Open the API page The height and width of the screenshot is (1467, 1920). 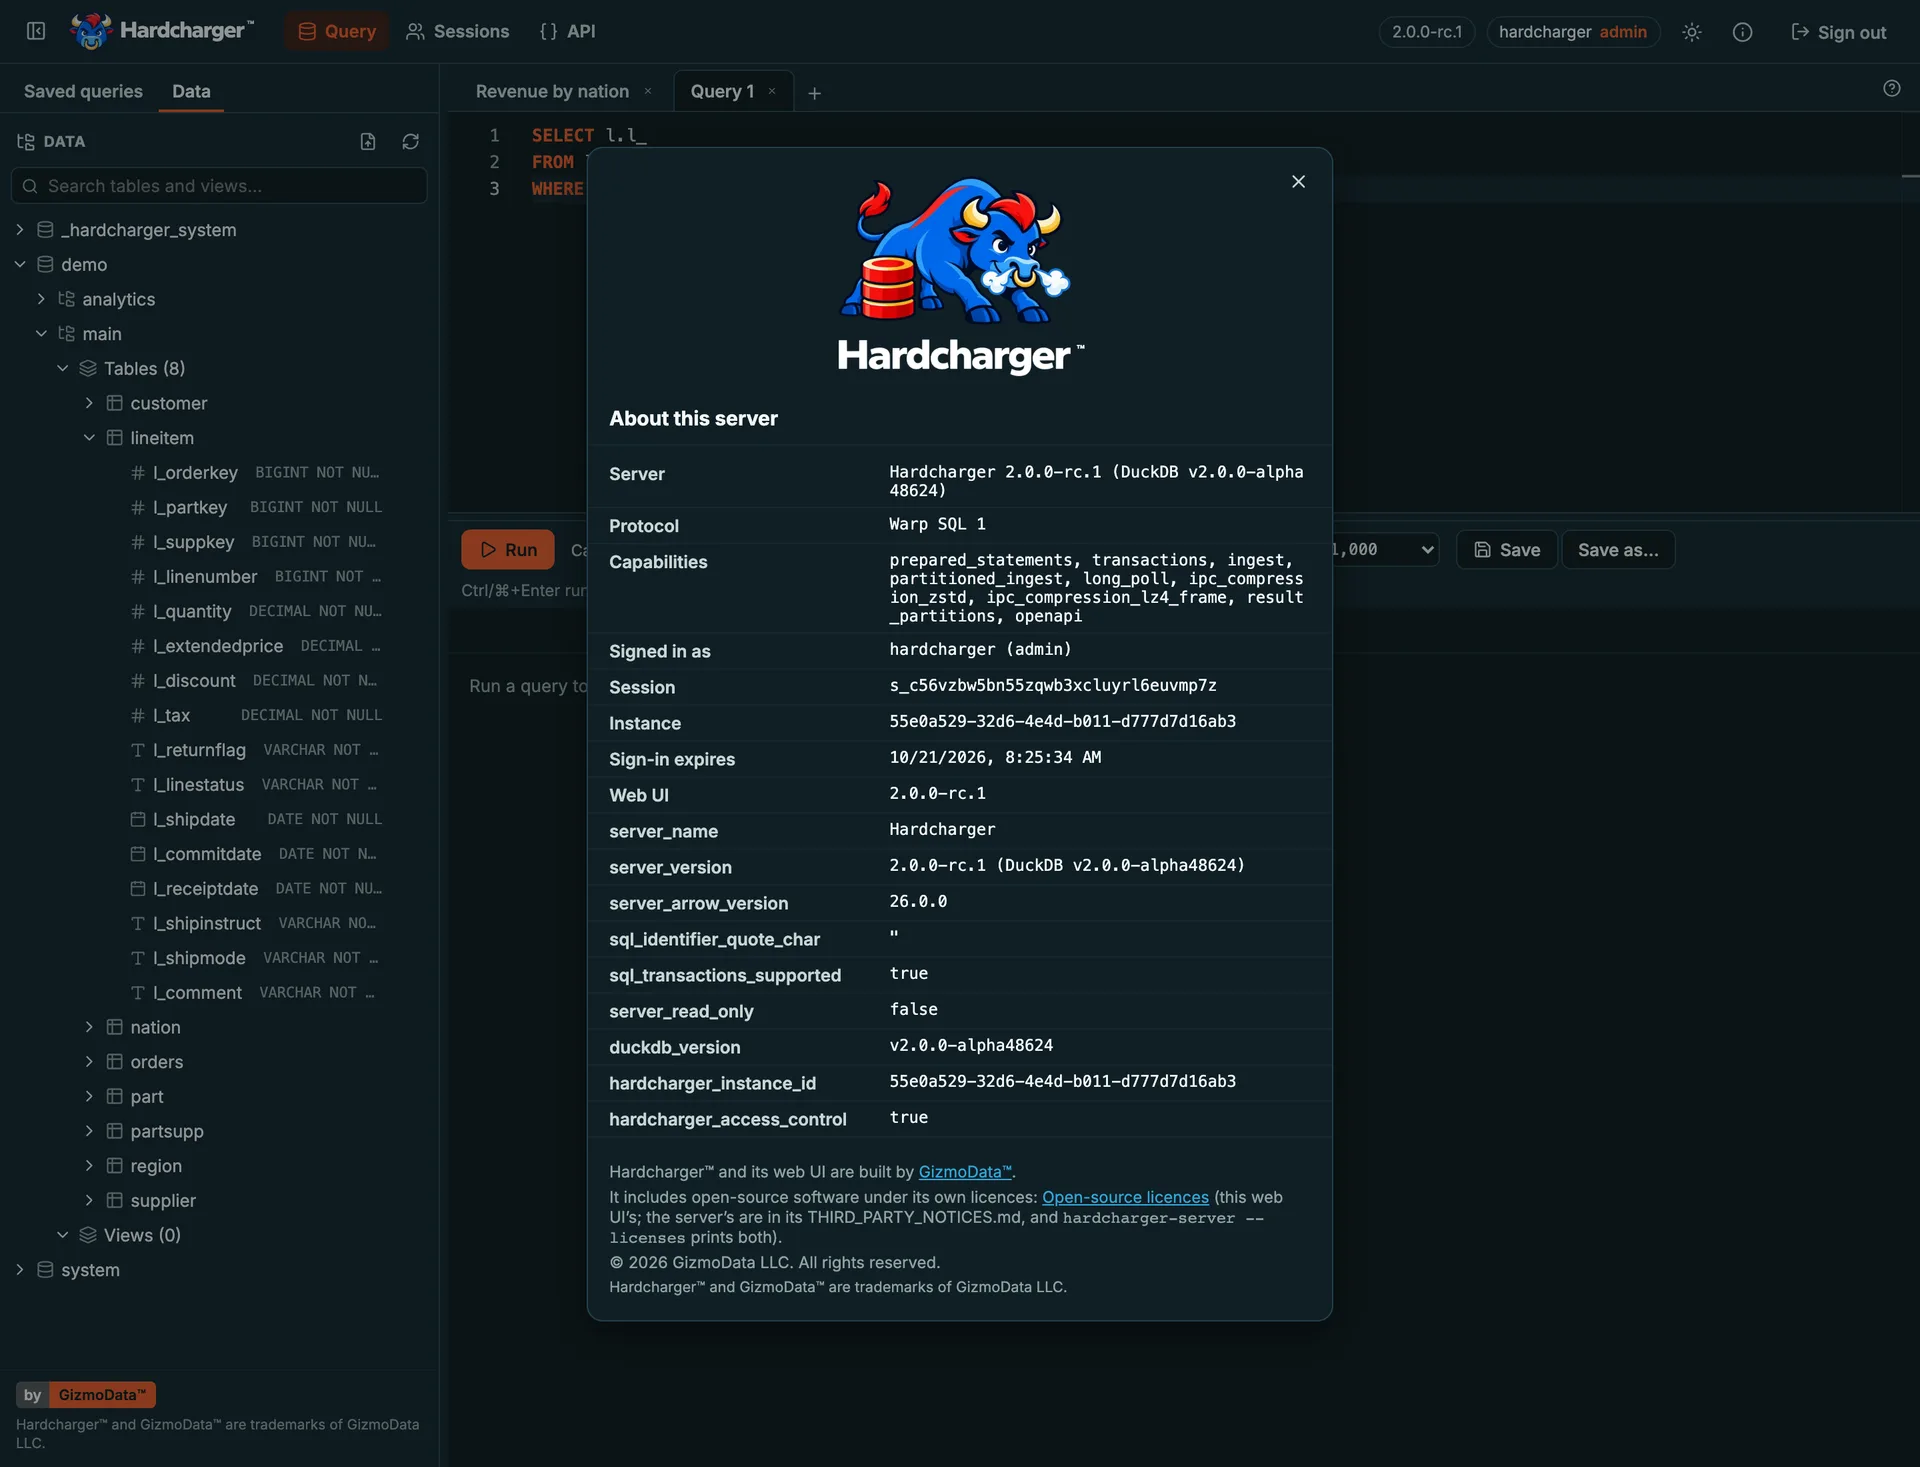567,31
